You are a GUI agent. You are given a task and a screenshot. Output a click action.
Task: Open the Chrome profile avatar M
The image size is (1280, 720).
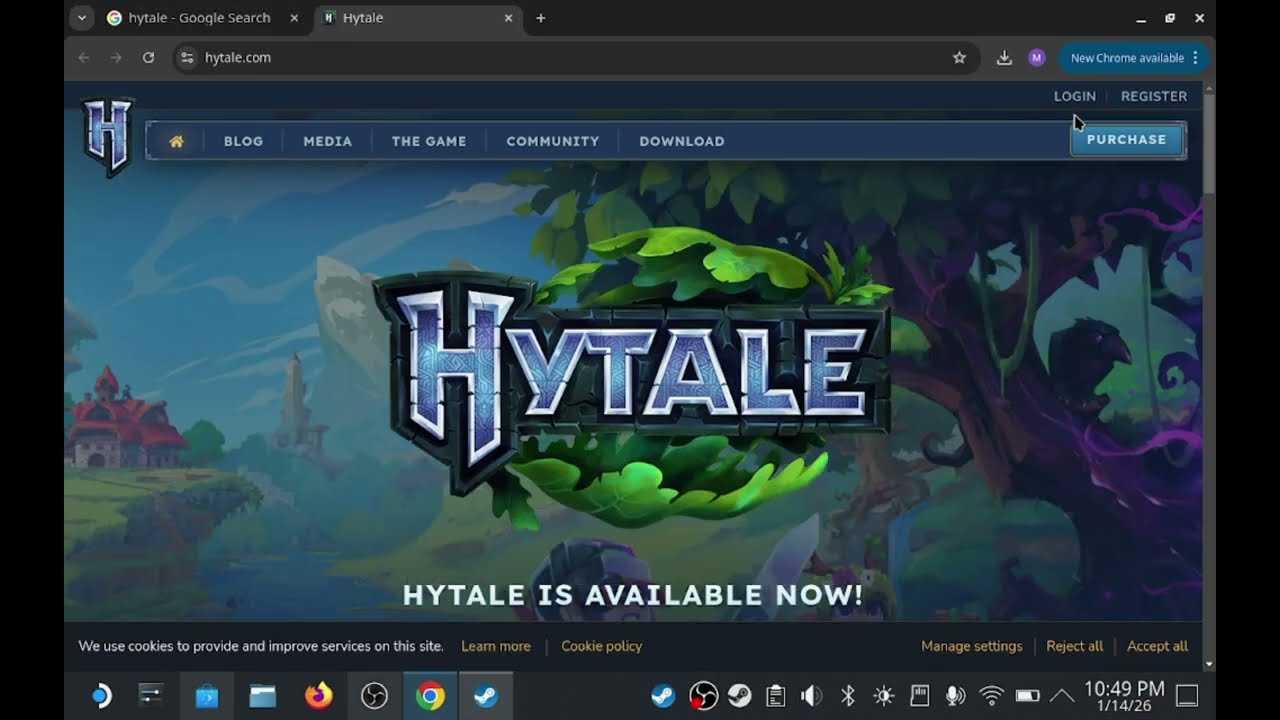coord(1037,58)
